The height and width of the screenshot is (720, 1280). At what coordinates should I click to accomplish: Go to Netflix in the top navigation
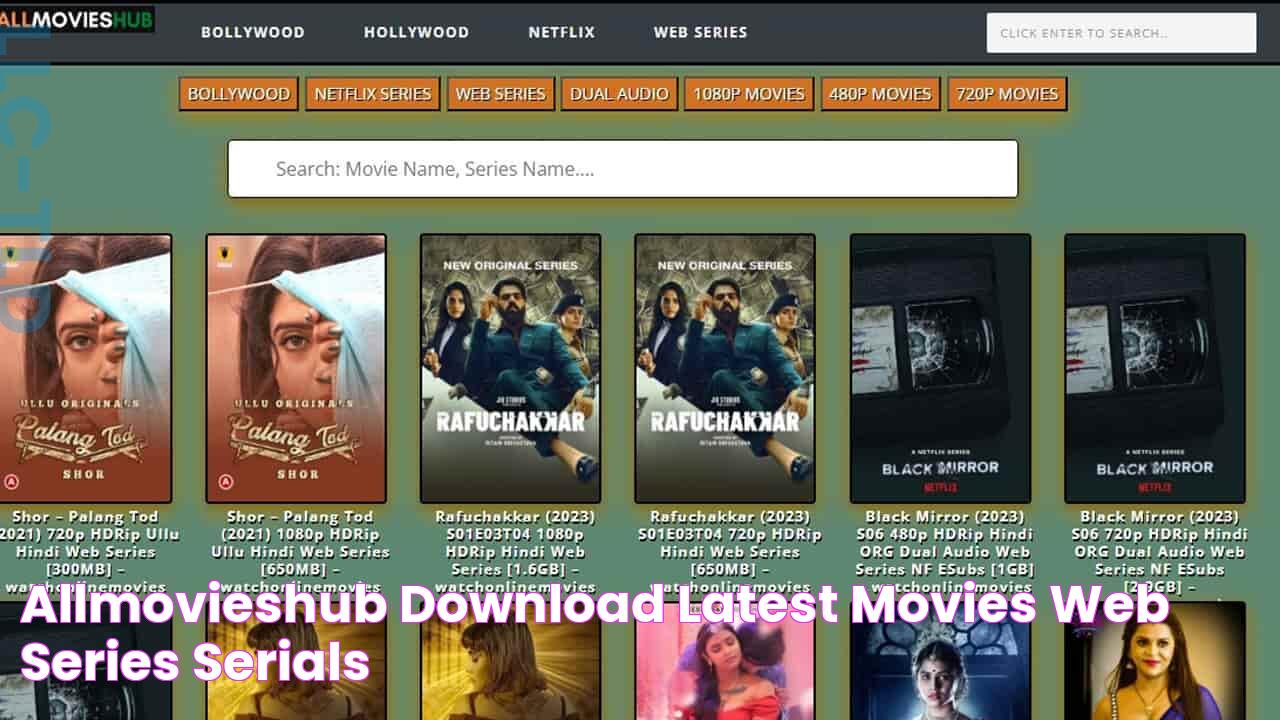[561, 32]
